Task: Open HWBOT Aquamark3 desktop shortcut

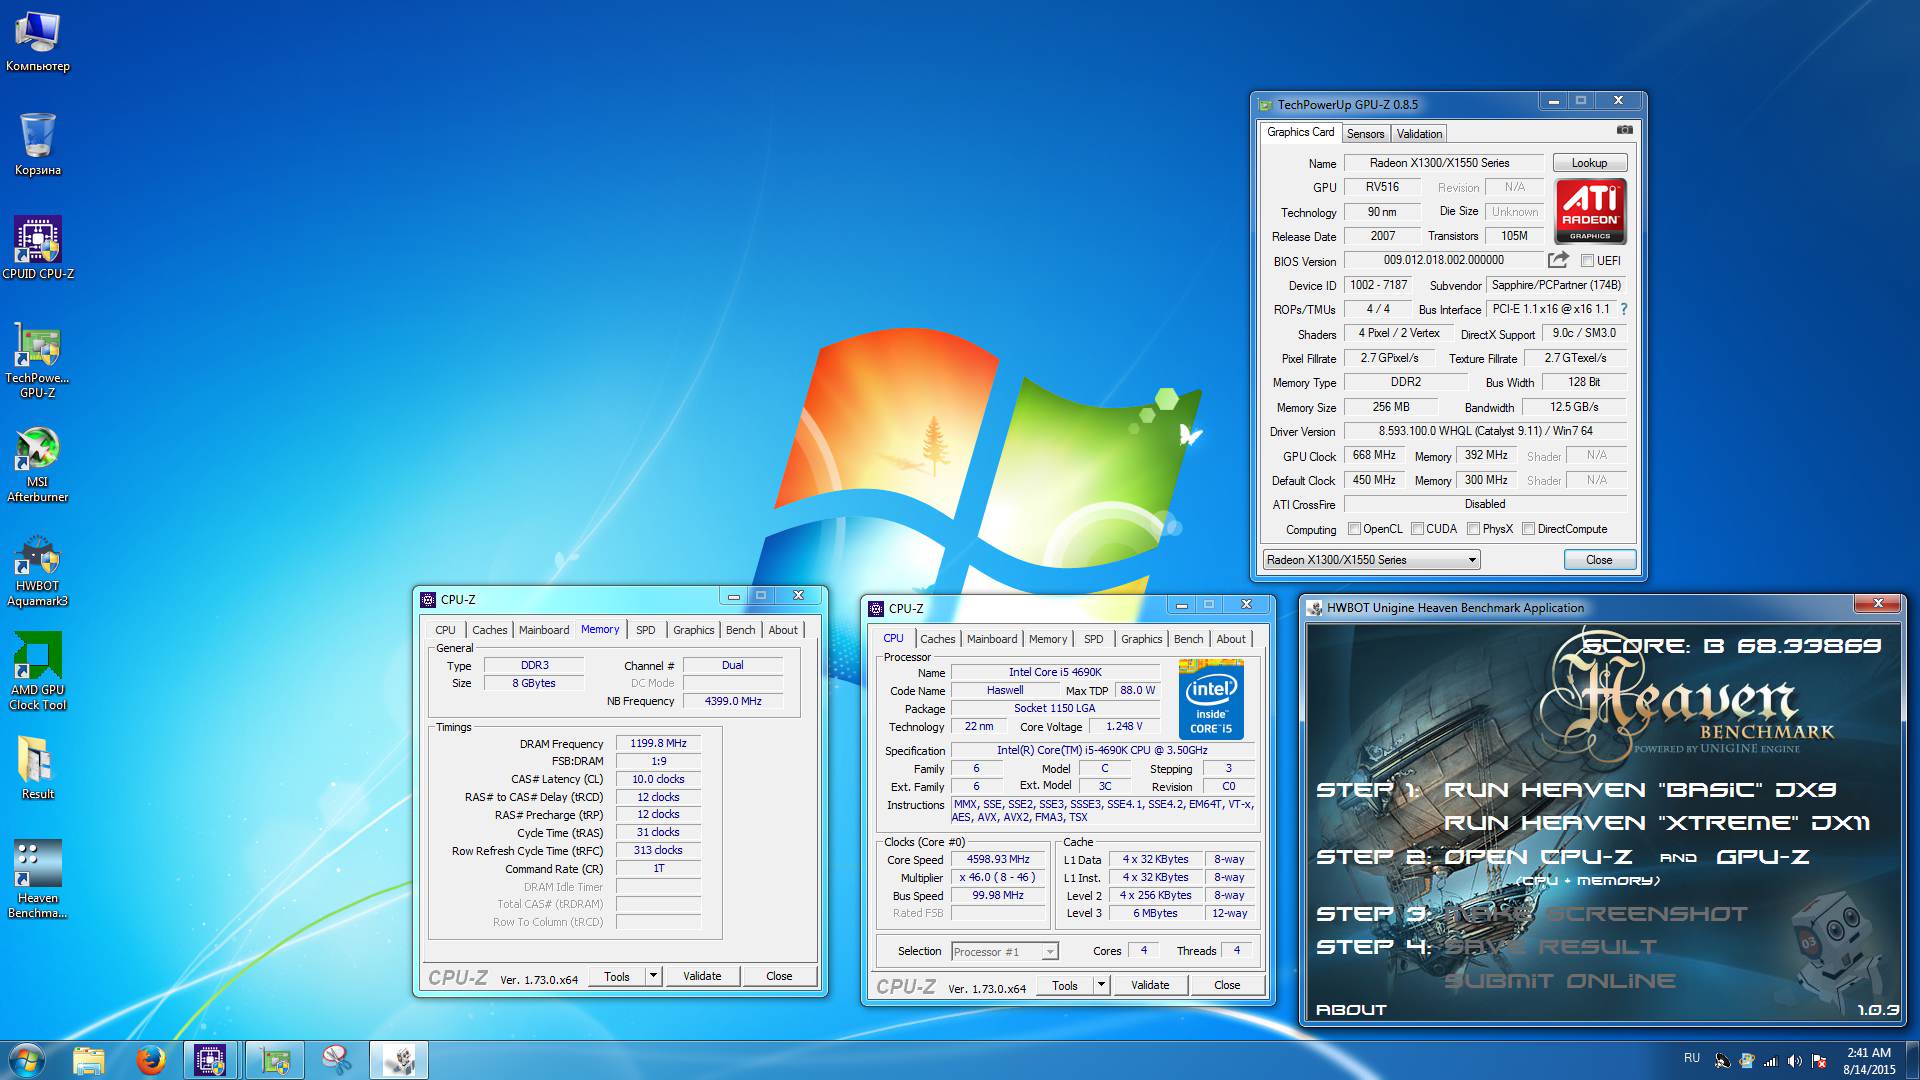Action: coord(38,570)
